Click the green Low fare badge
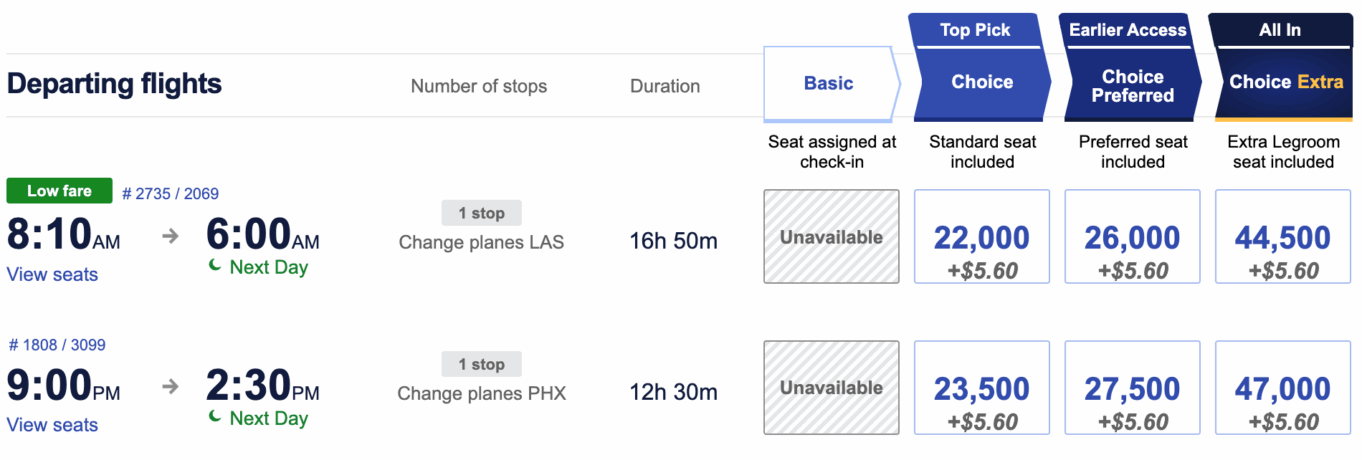This screenshot has width=1362, height=460. point(59,191)
